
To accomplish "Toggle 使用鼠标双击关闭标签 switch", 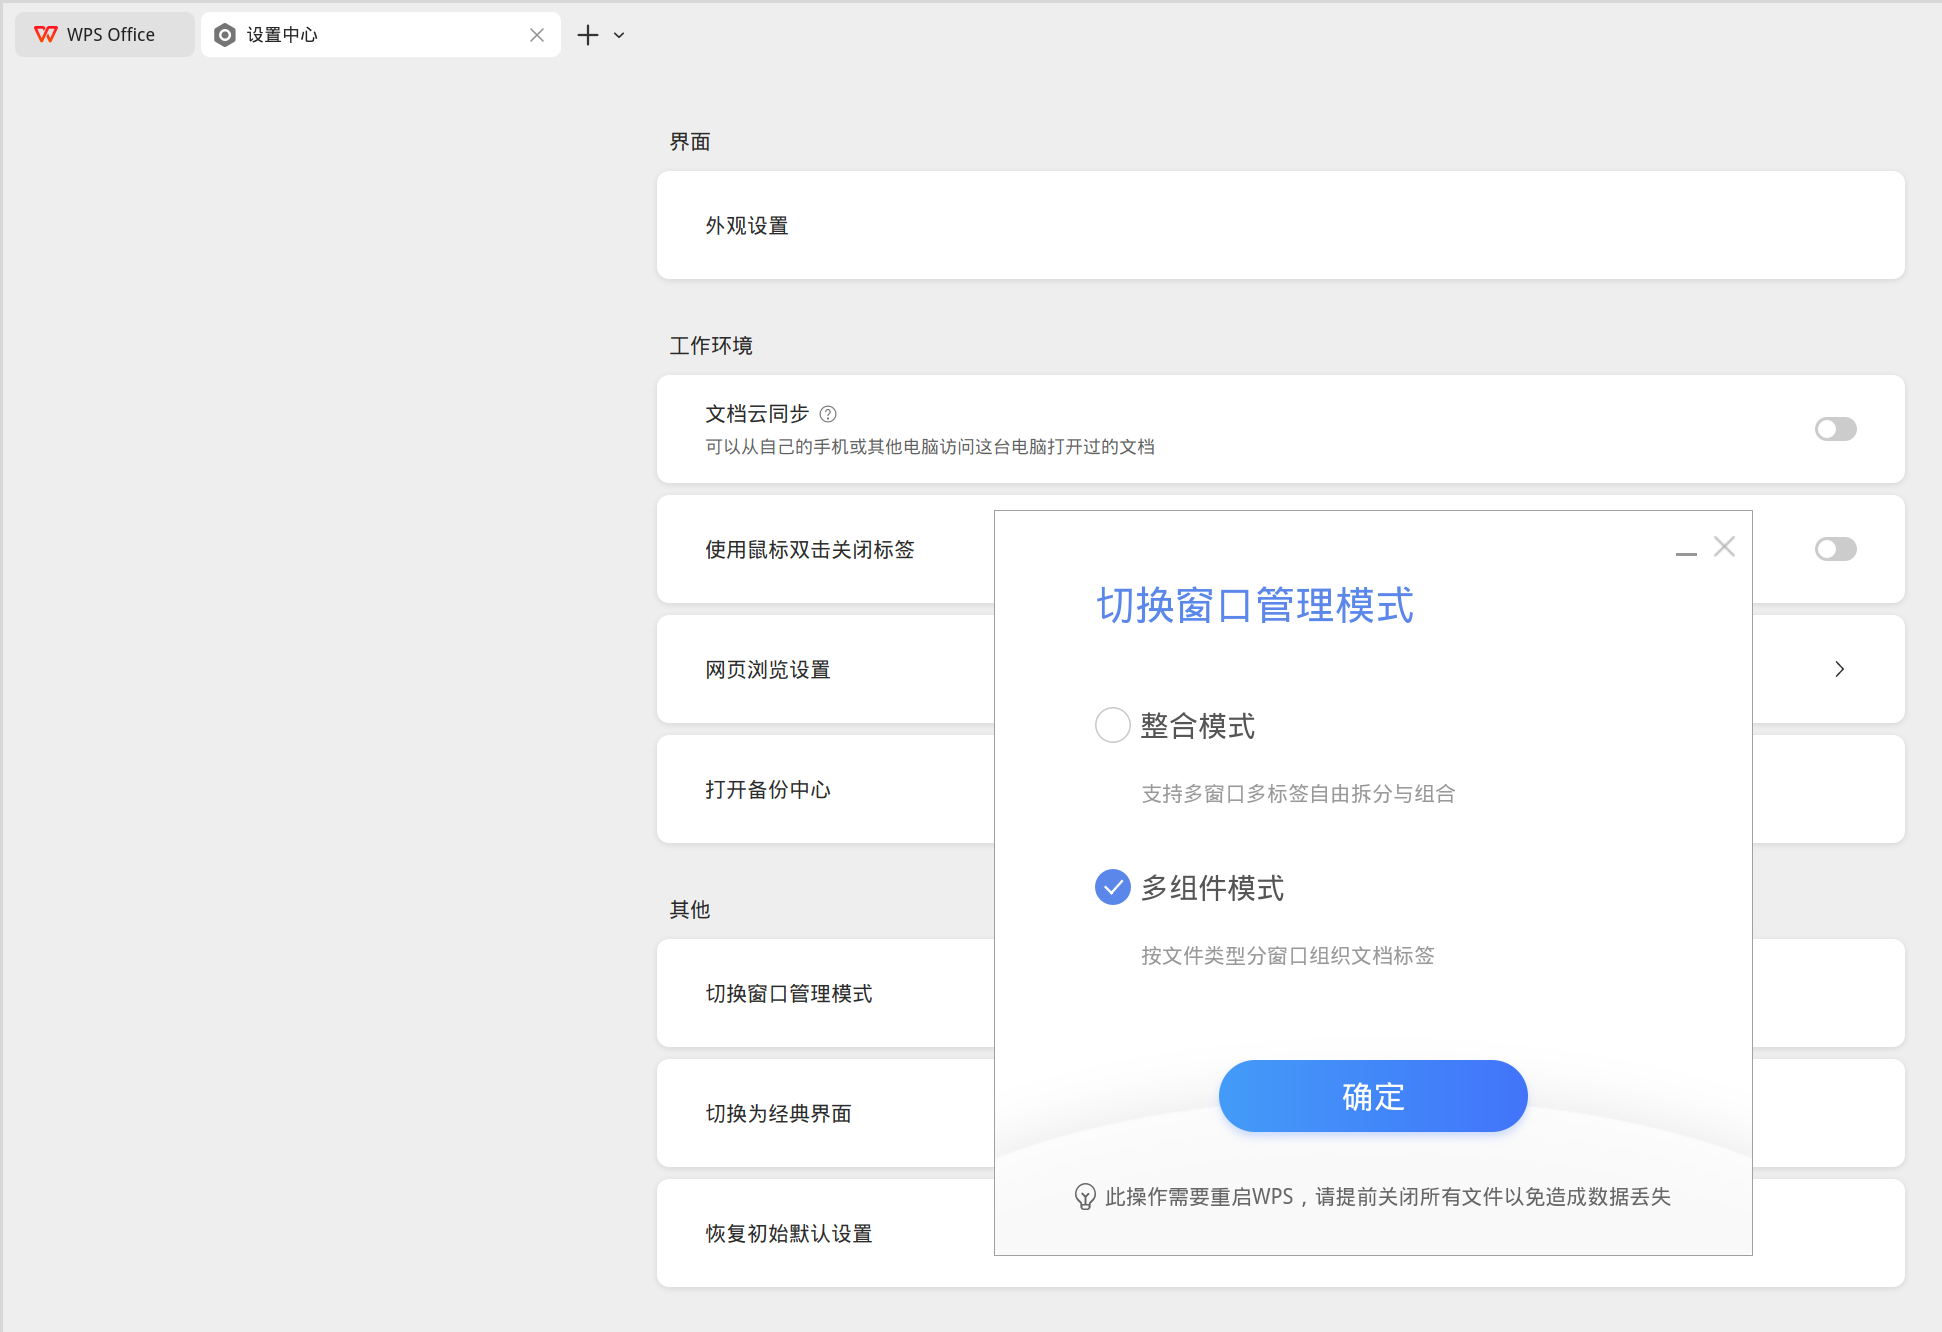I will [1835, 549].
